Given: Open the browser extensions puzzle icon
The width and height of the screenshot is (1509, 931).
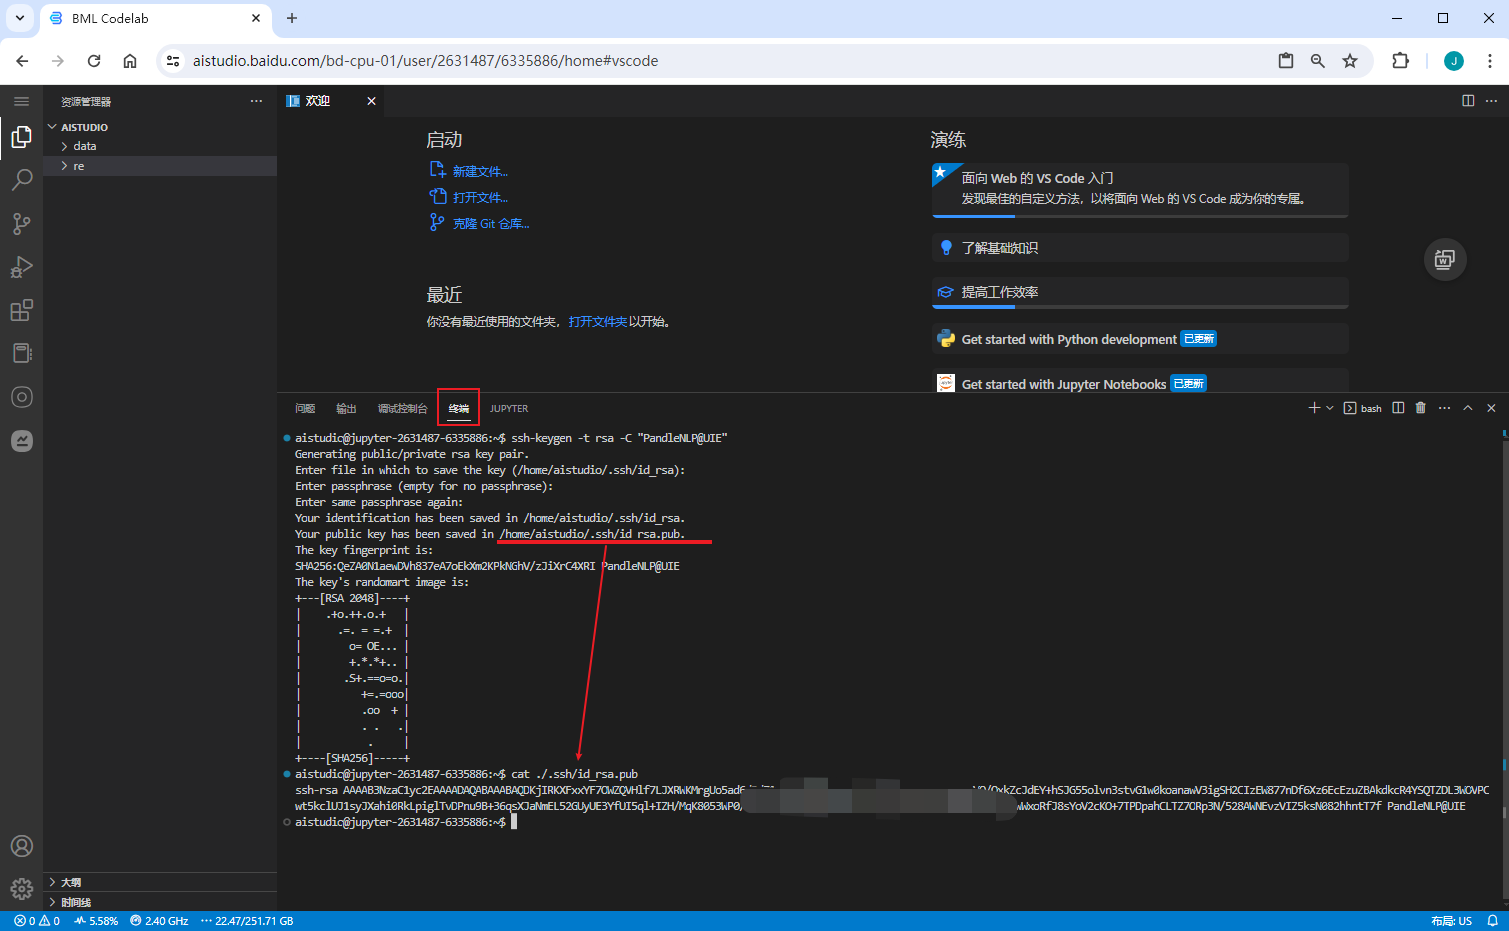Looking at the screenshot, I should pyautogui.click(x=1400, y=61).
